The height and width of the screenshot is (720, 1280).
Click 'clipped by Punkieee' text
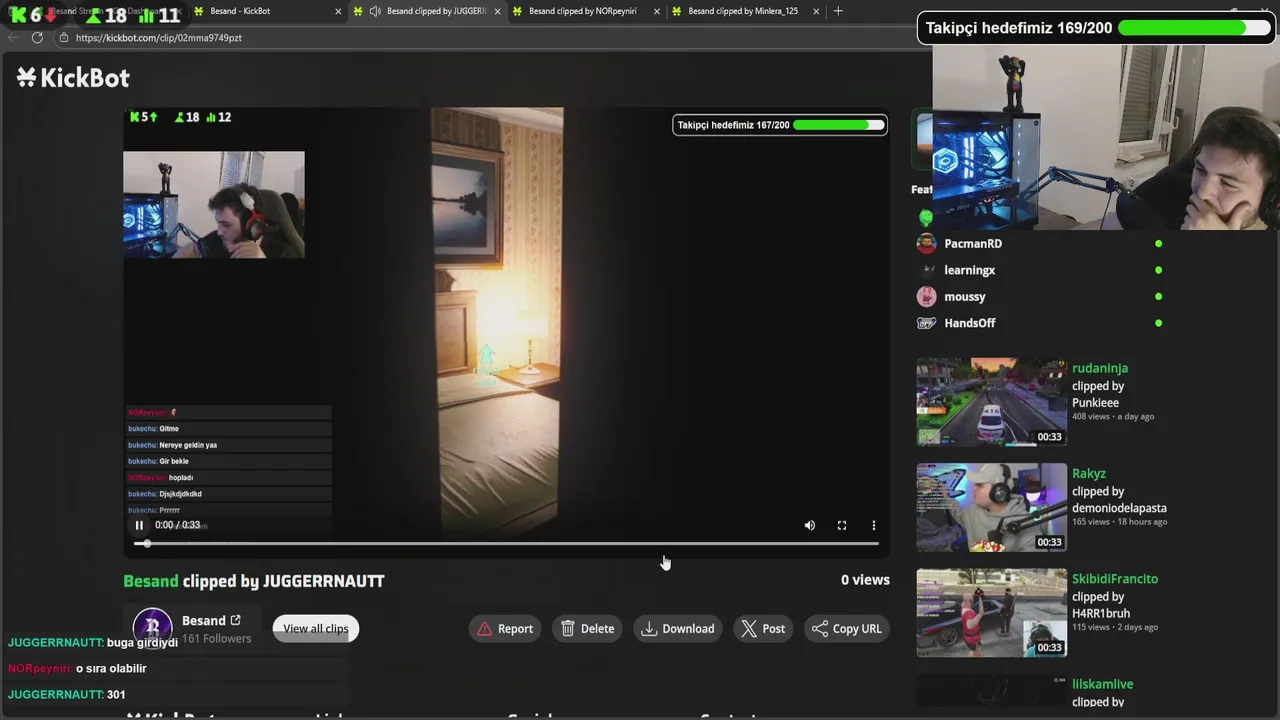[x=1098, y=394]
